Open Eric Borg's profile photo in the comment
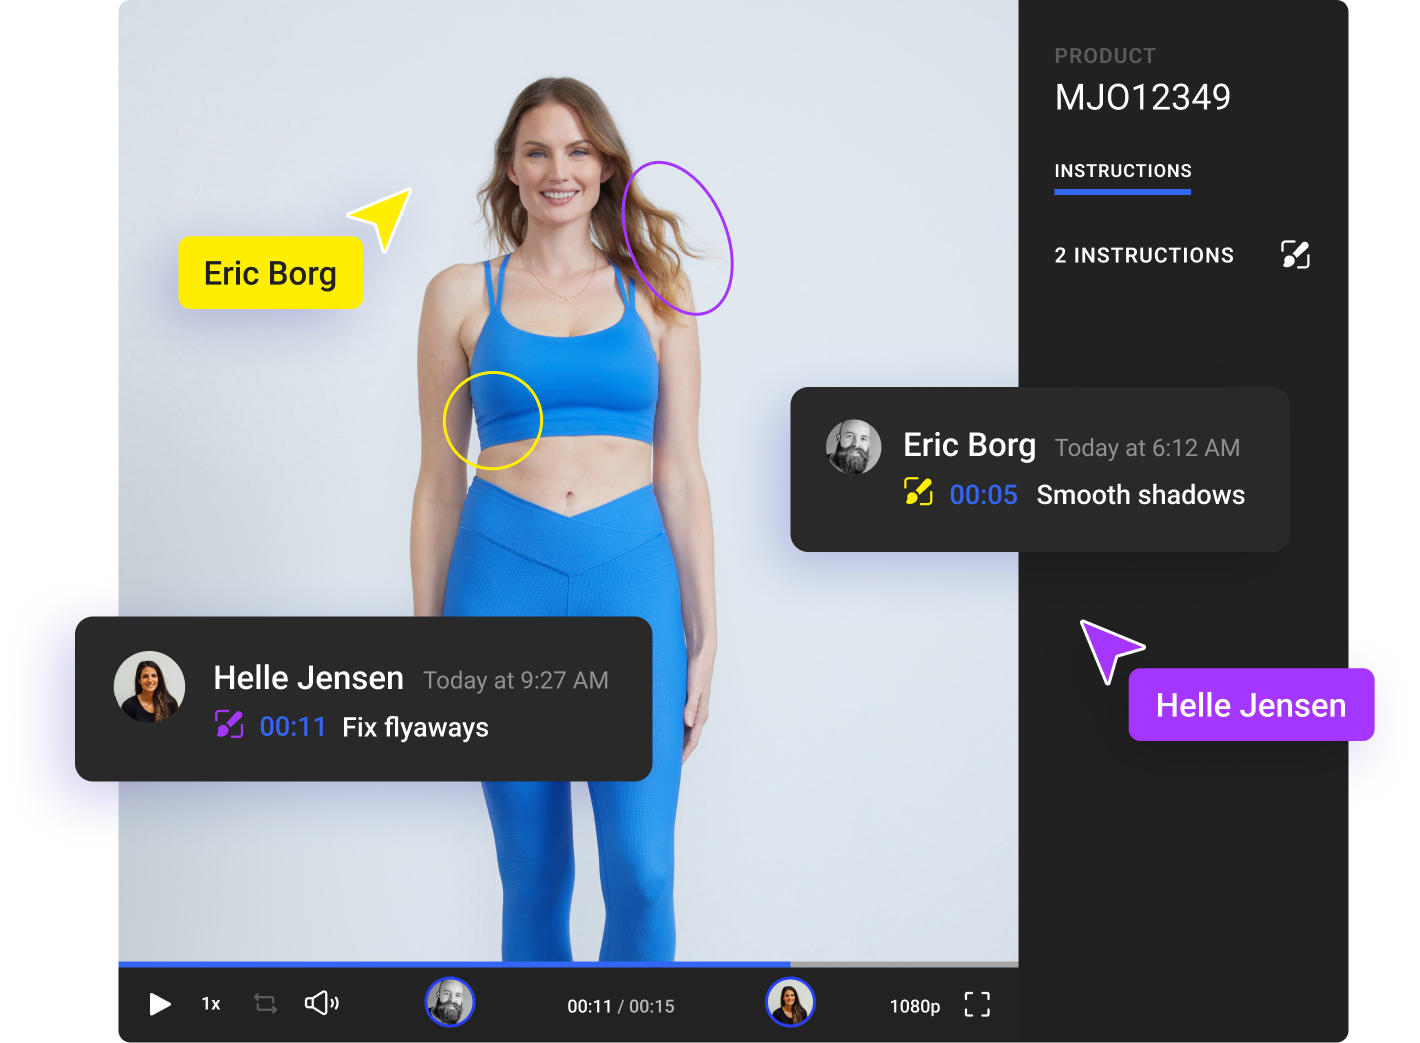 tap(853, 447)
